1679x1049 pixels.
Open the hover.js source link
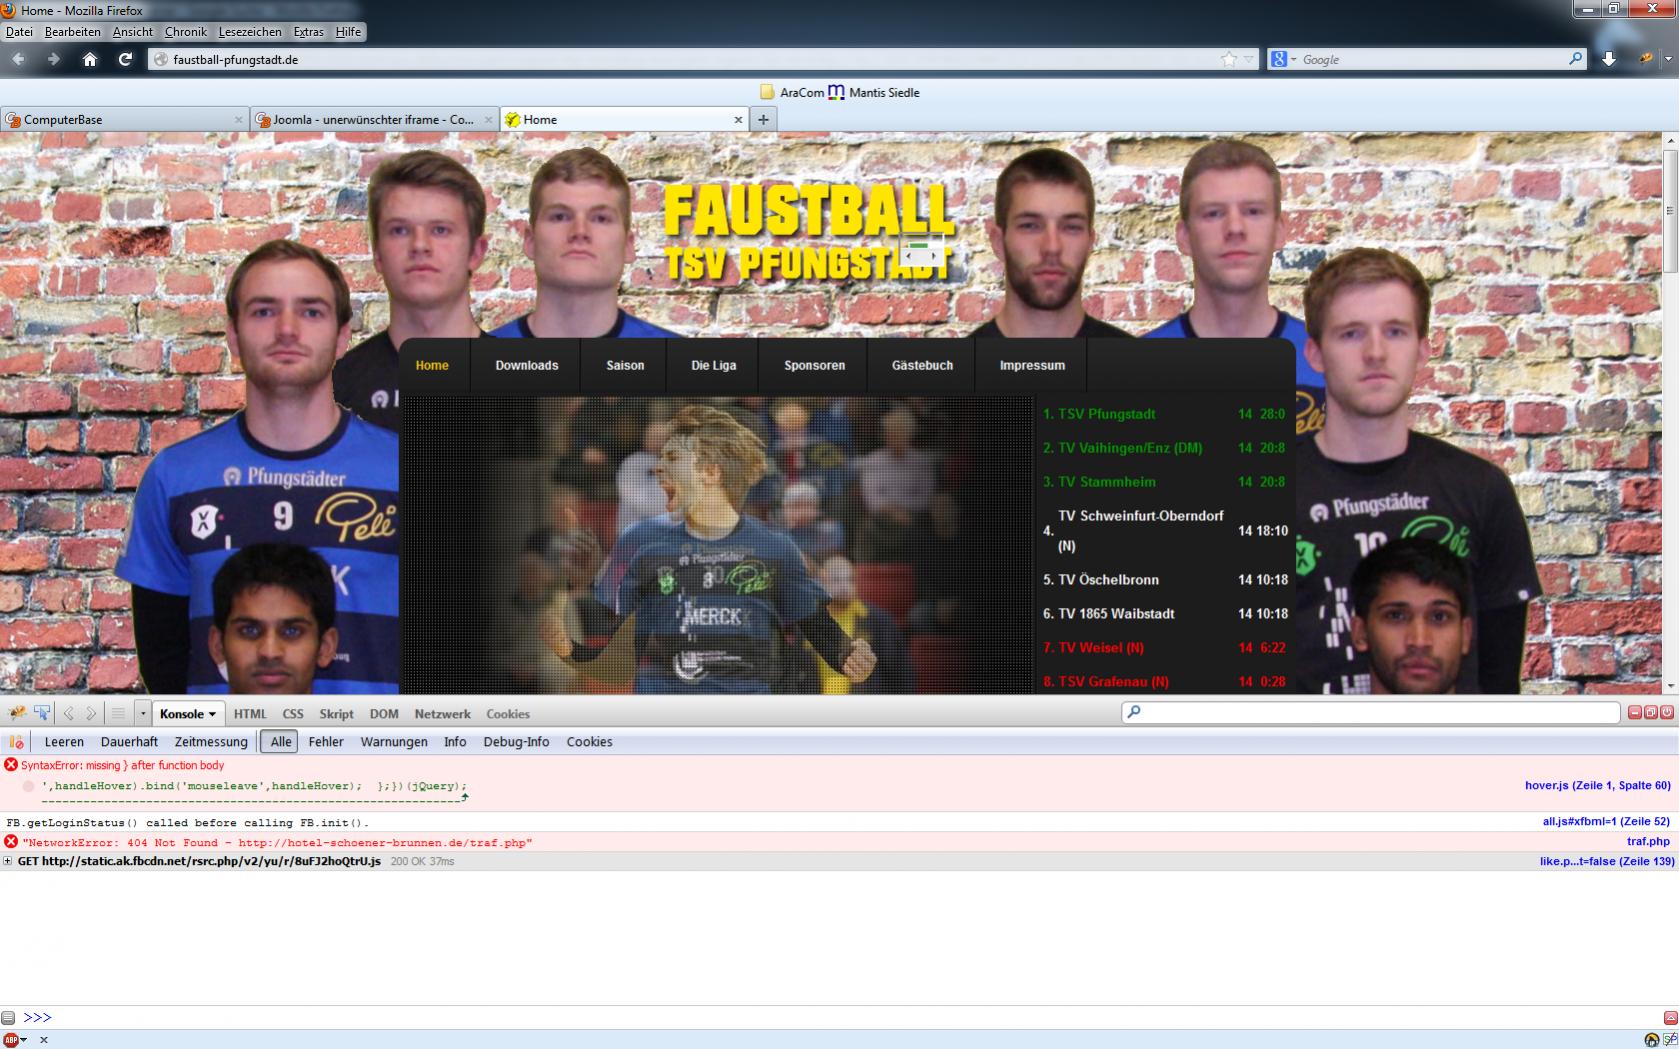[1597, 785]
